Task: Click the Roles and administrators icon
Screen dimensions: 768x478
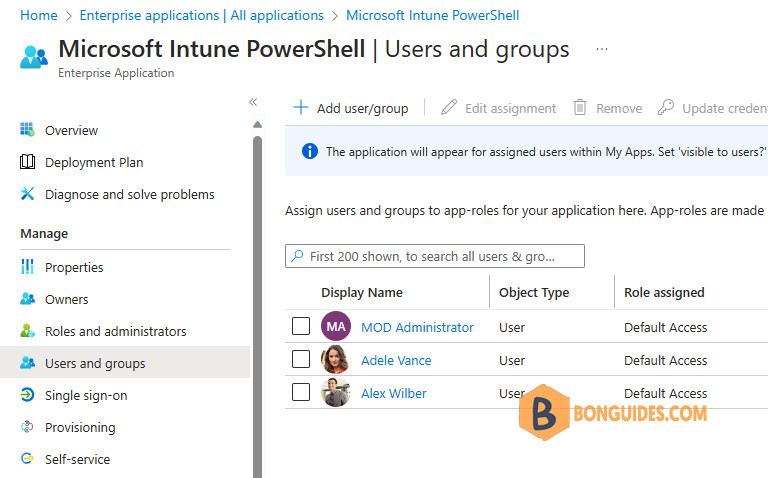Action: point(27,331)
